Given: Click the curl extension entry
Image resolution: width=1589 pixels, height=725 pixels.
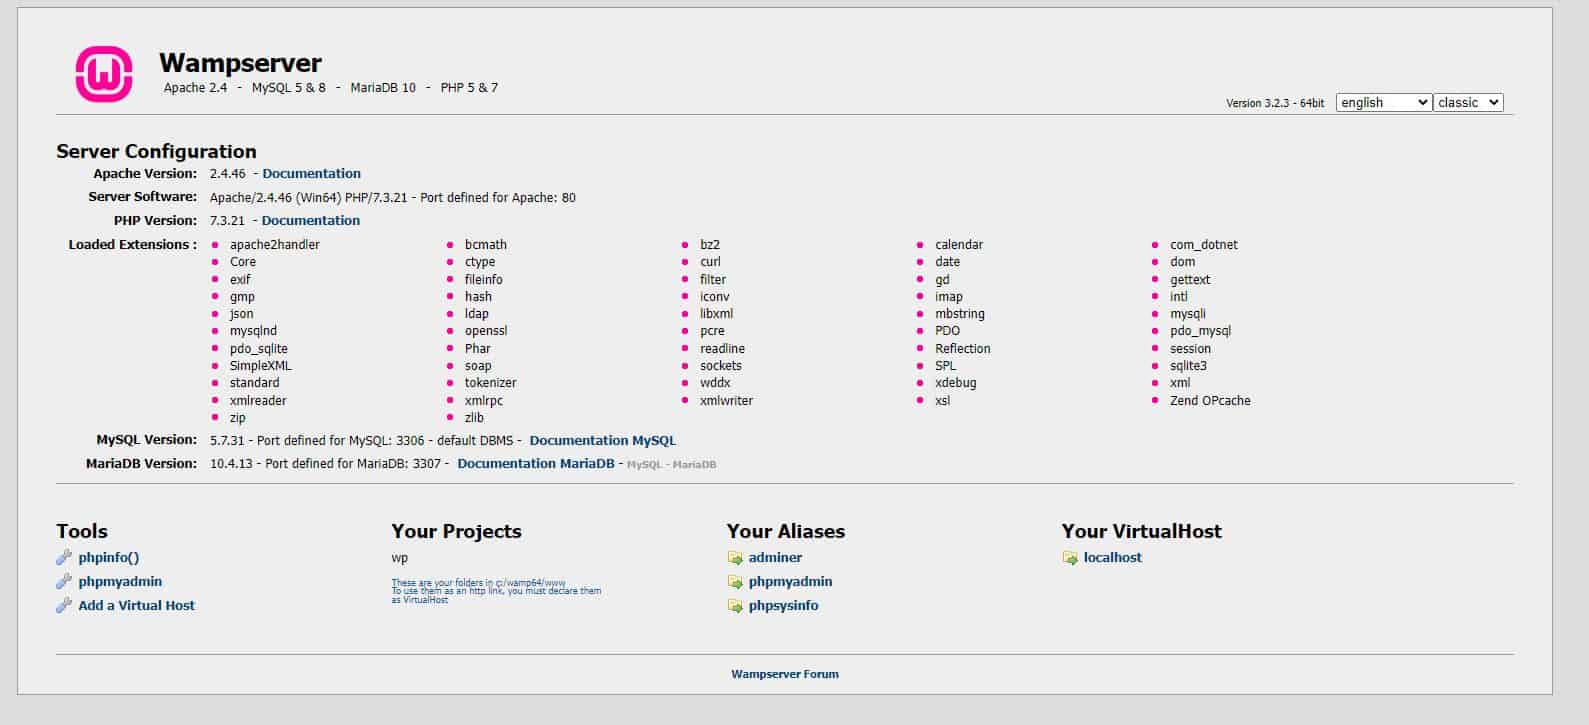Looking at the screenshot, I should point(710,262).
